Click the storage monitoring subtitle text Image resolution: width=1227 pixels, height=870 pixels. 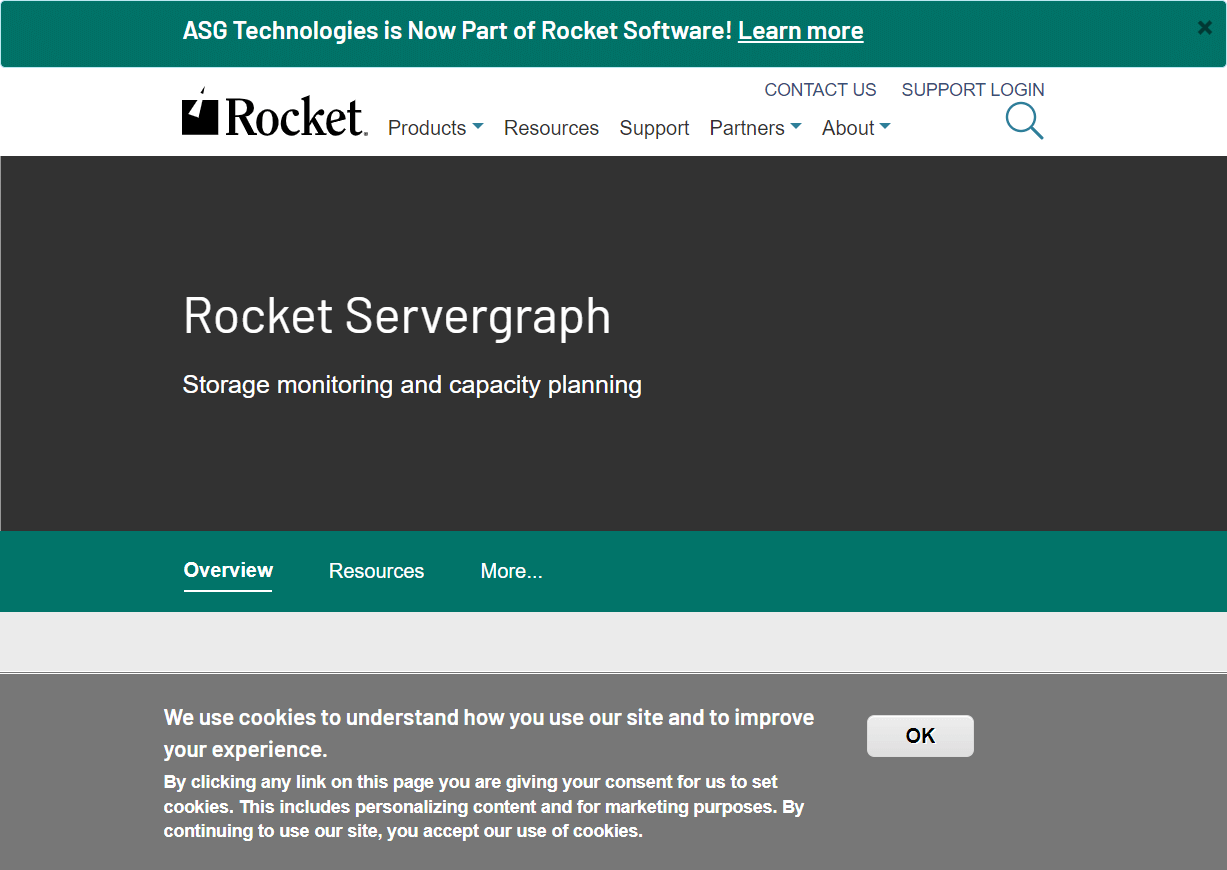coord(412,385)
